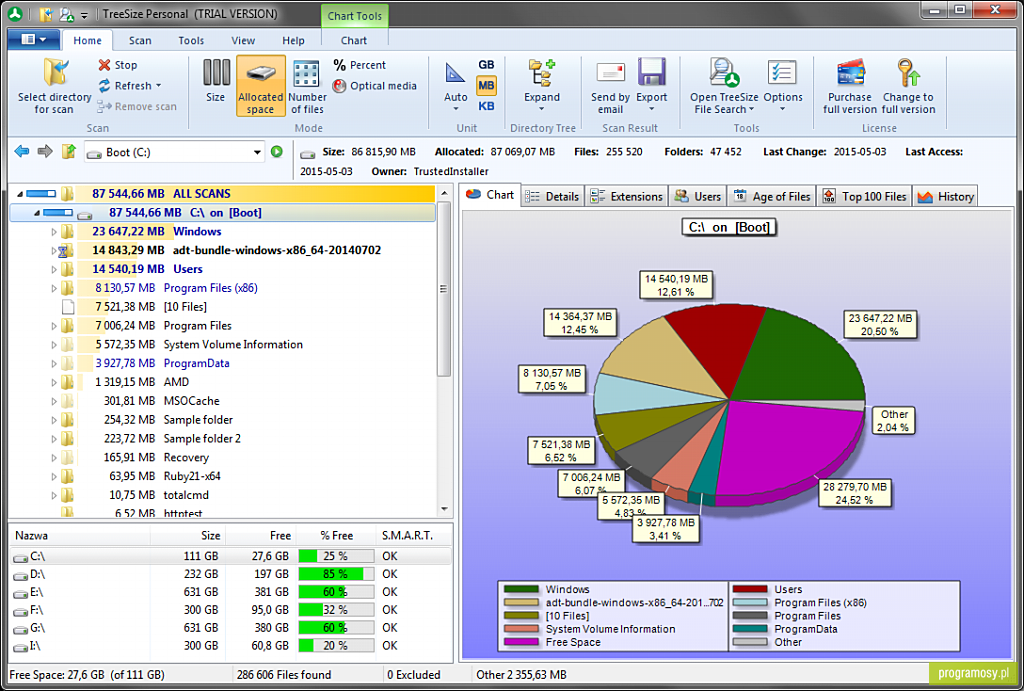Enable Optical media mode
1024x691 pixels.
(374, 86)
